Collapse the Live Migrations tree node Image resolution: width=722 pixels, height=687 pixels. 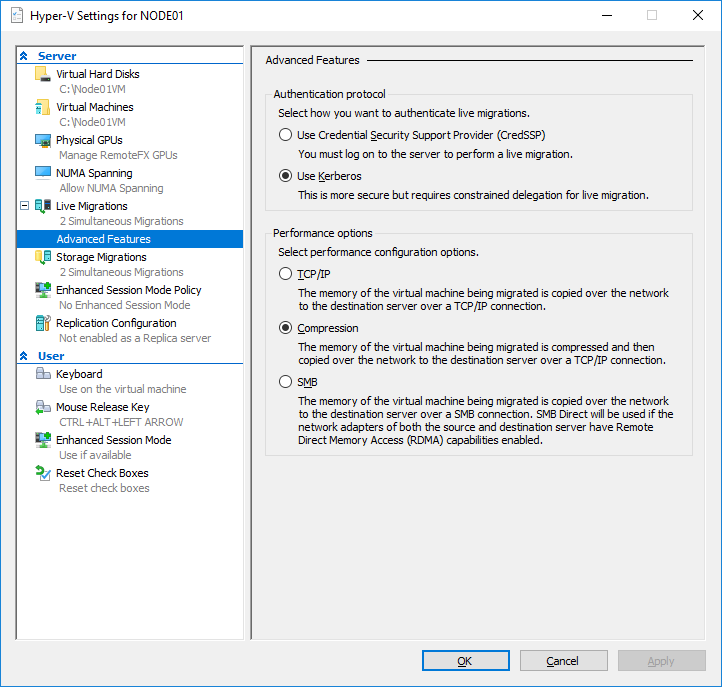point(25,206)
